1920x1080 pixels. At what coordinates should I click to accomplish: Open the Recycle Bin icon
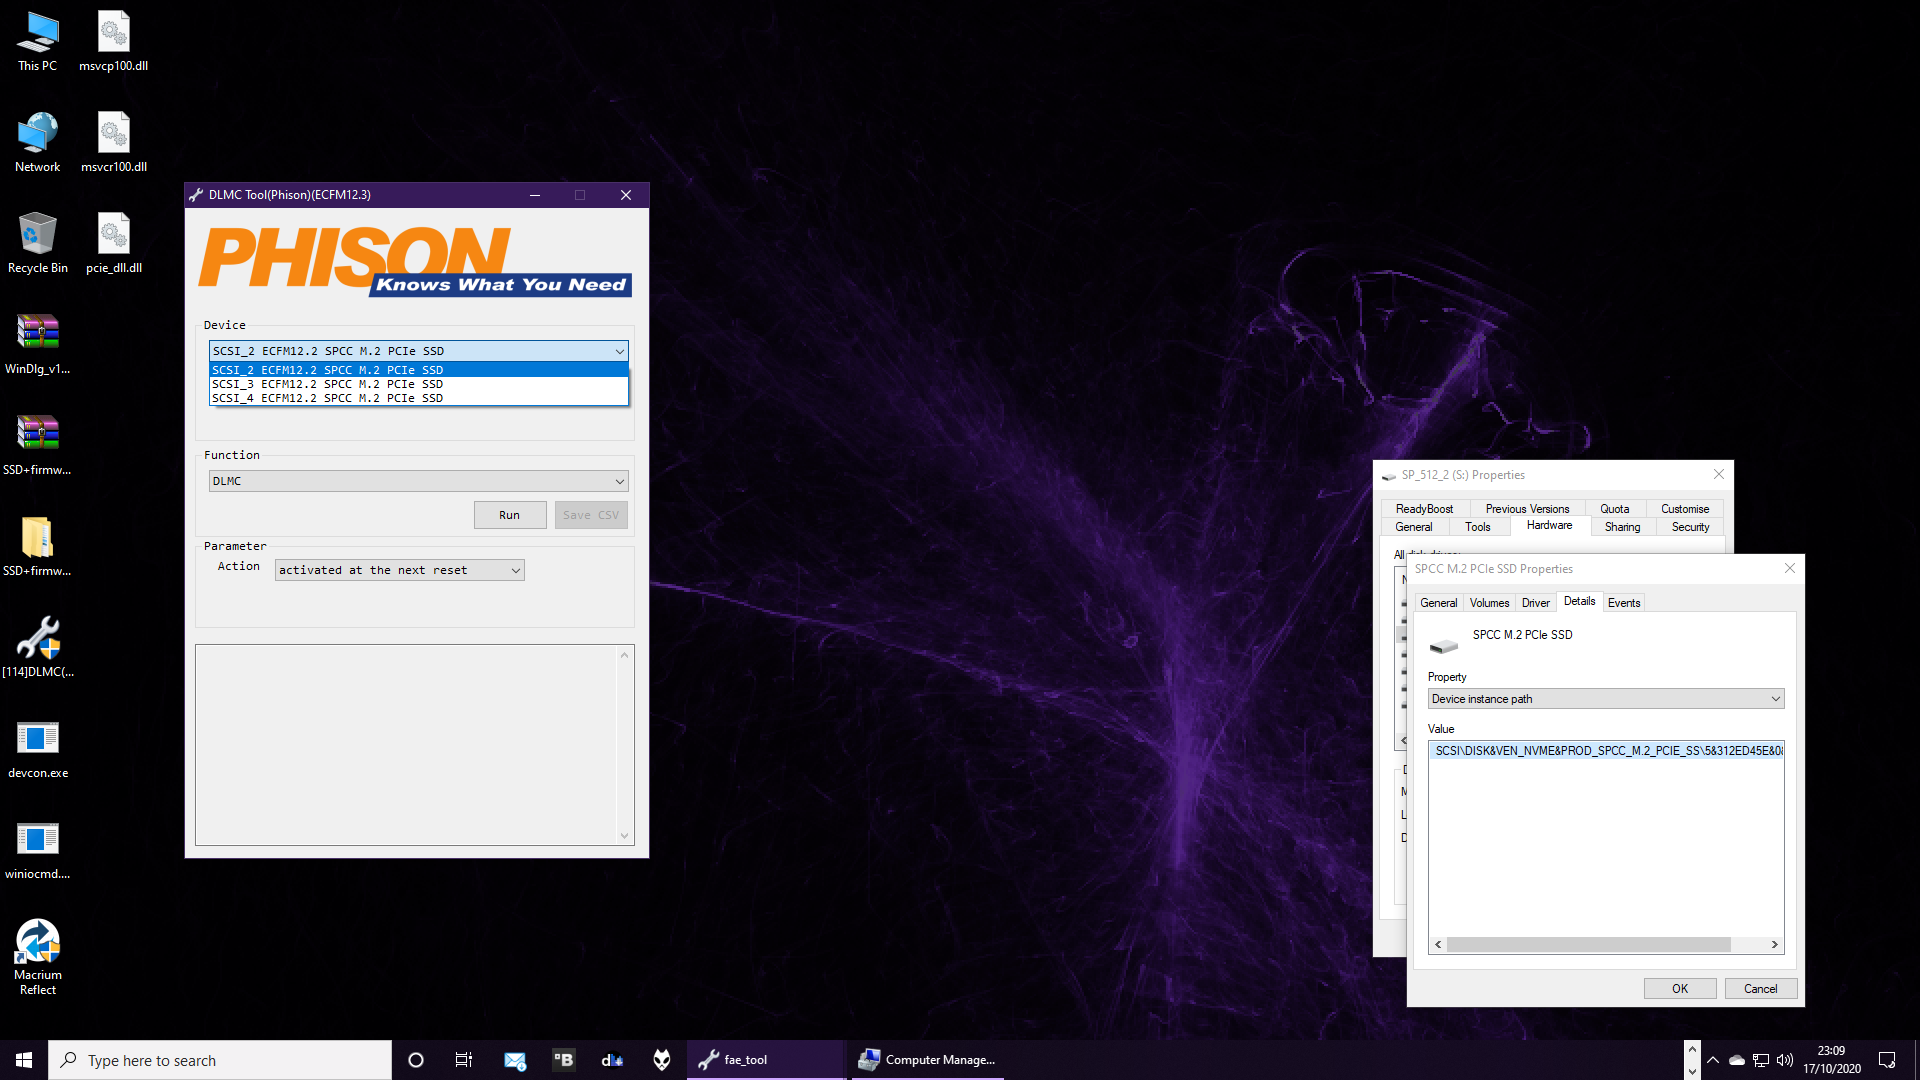coord(38,243)
